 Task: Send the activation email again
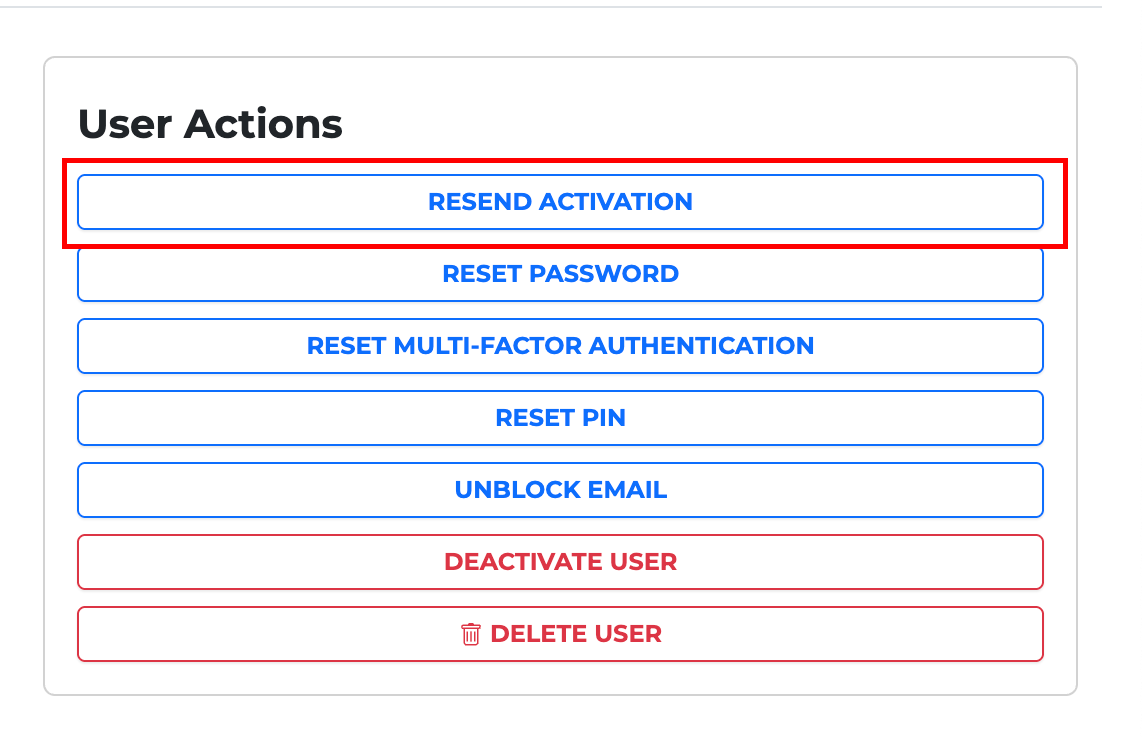pyautogui.click(x=560, y=202)
